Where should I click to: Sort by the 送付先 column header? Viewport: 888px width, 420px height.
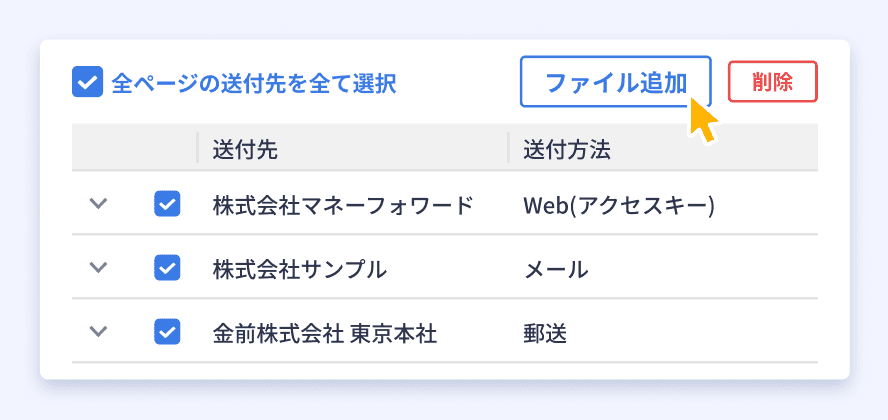(245, 149)
